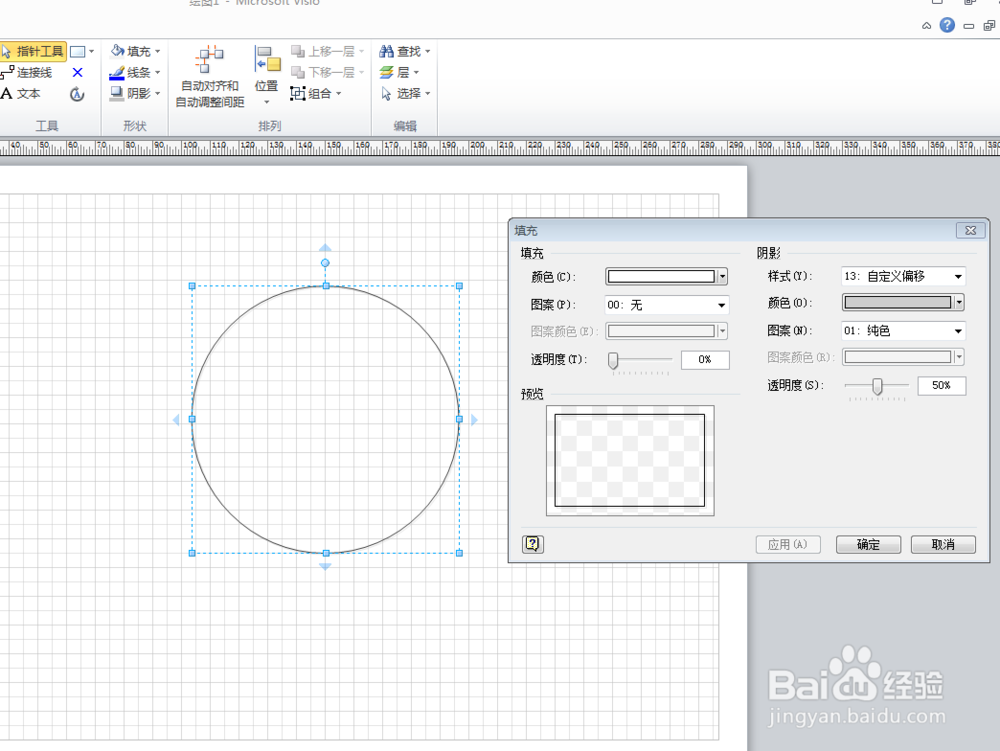The width and height of the screenshot is (1000, 751).
Task: Click the Apply (应用 A) button
Action: (788, 544)
